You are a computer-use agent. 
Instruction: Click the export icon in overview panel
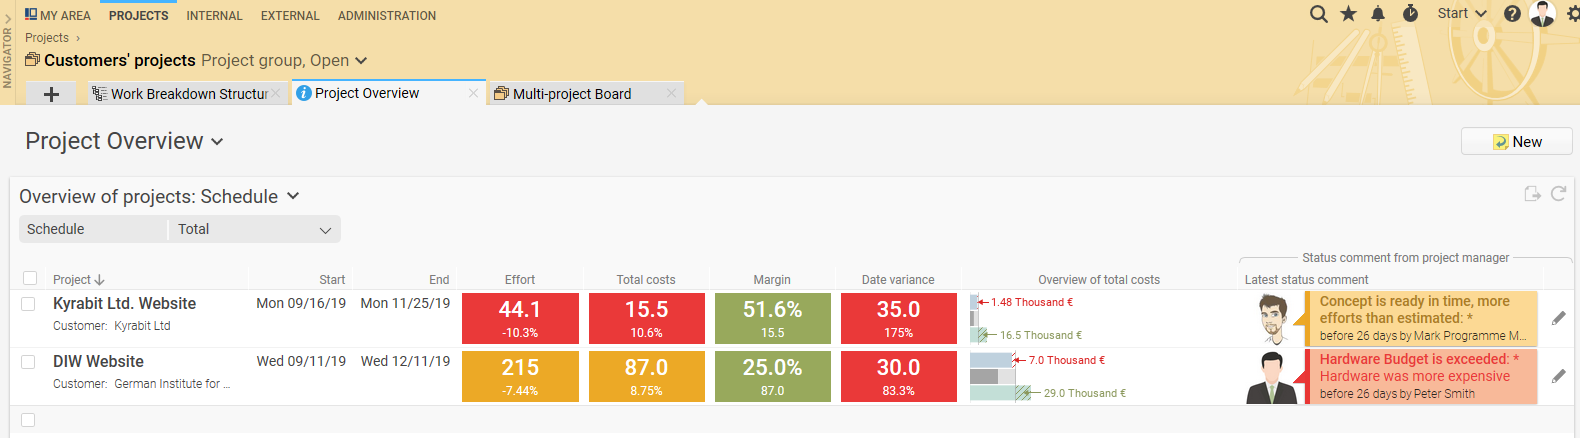pos(1532,194)
